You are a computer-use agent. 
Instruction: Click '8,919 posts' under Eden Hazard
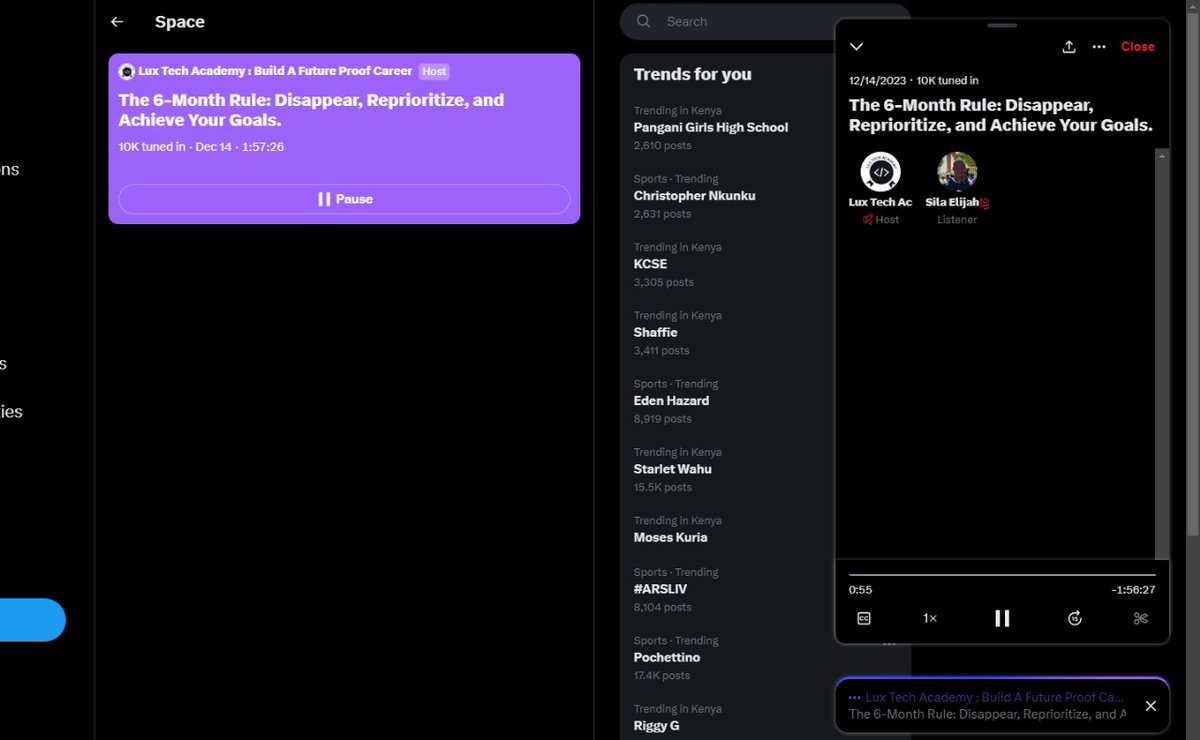662,419
